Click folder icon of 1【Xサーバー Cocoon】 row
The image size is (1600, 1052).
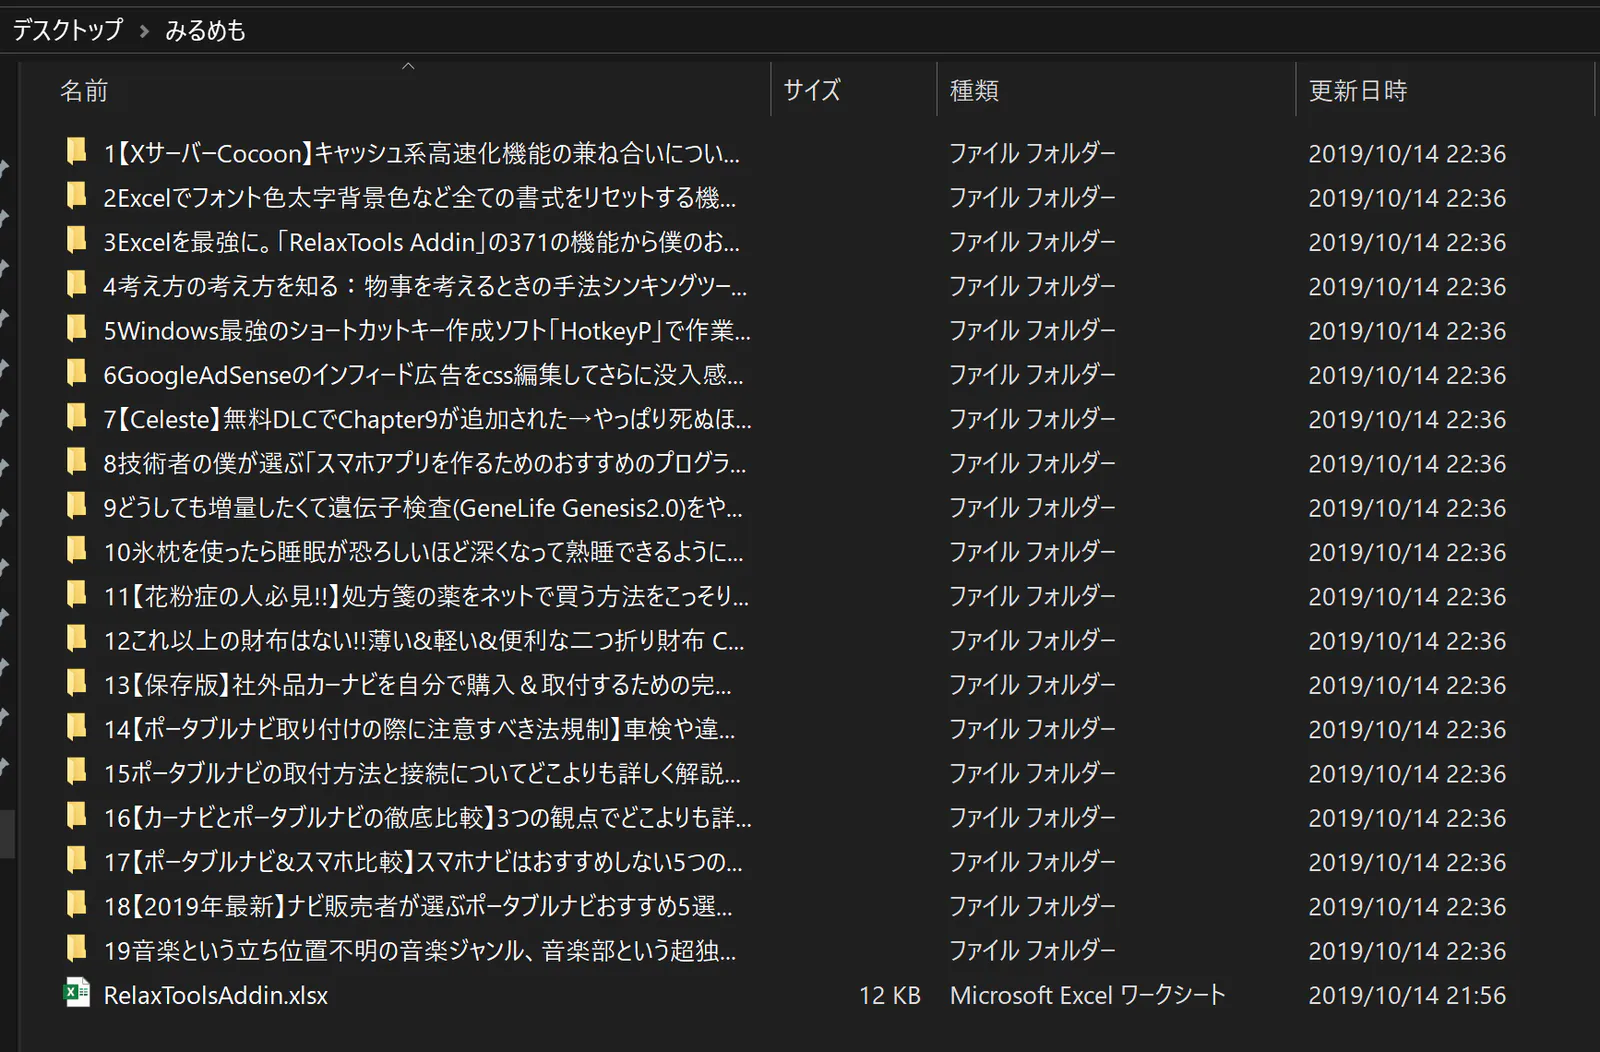[76, 152]
